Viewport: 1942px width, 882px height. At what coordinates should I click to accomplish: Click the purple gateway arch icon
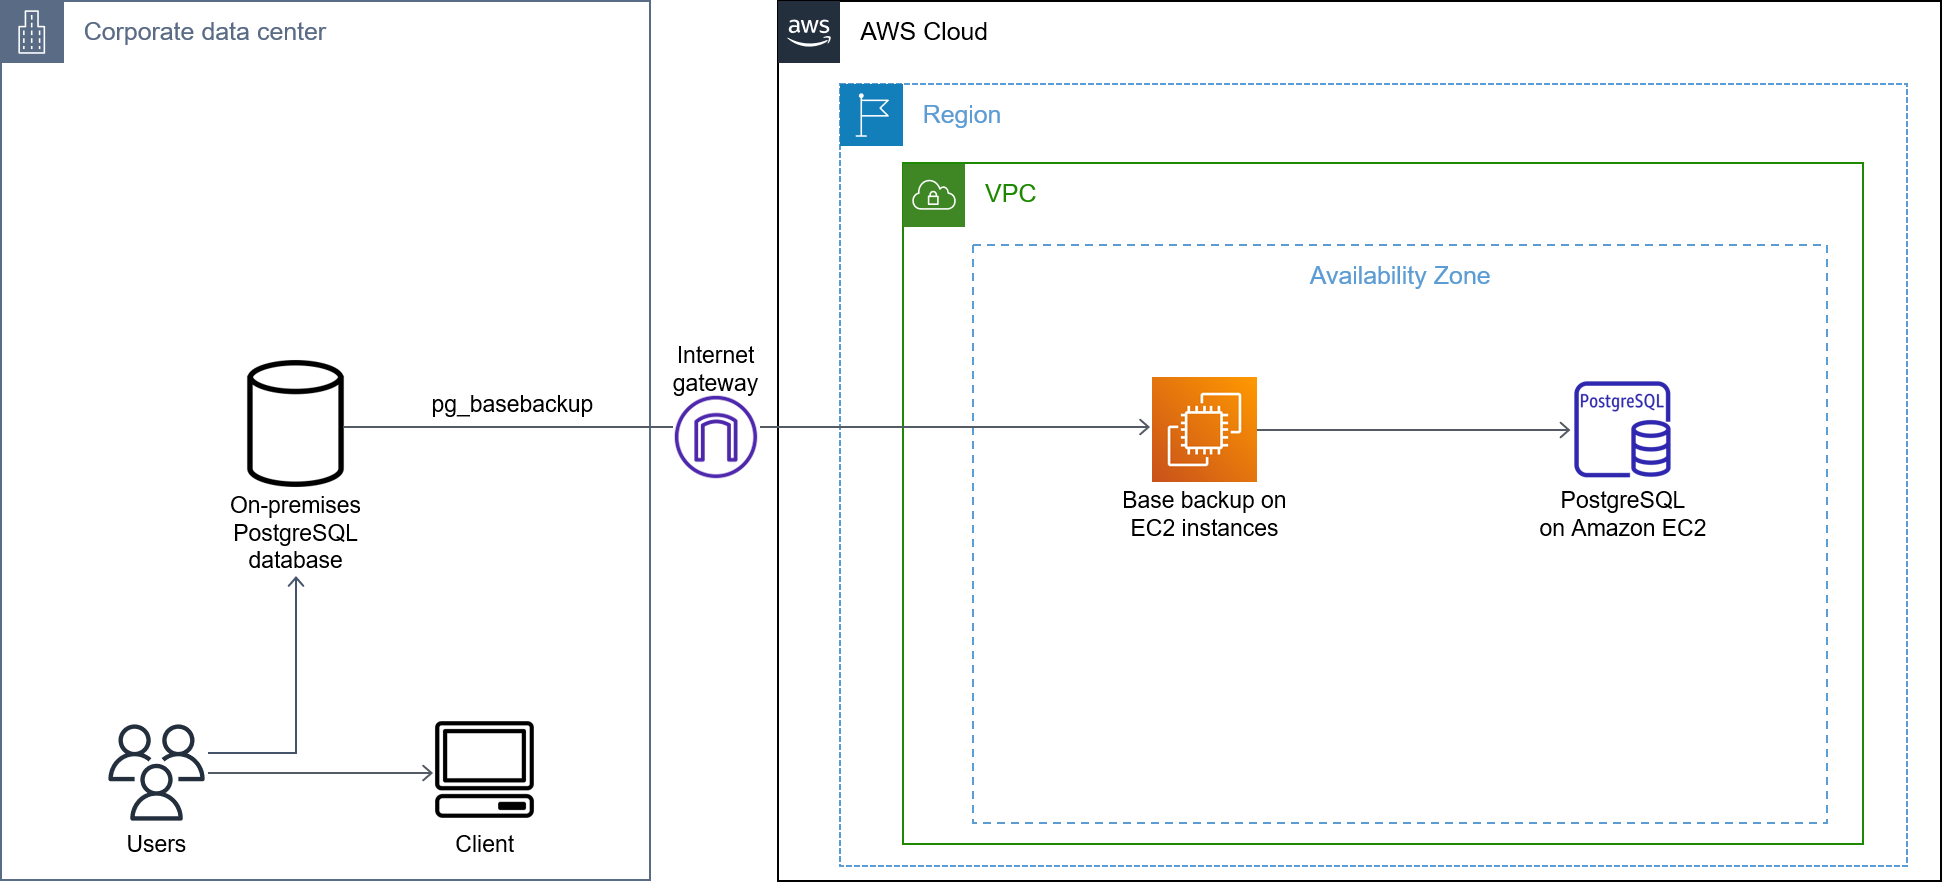tap(715, 437)
